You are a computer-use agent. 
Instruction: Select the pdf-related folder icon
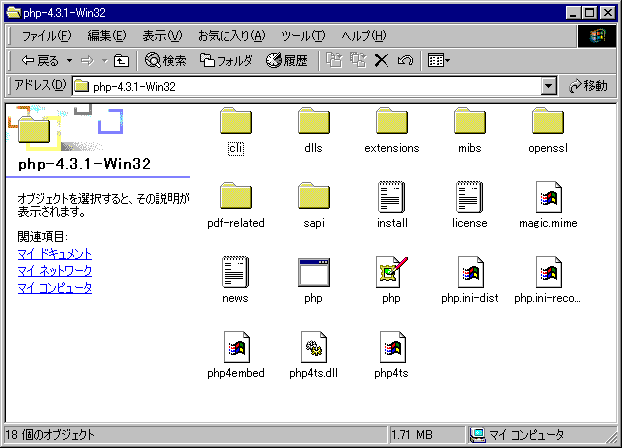click(236, 196)
